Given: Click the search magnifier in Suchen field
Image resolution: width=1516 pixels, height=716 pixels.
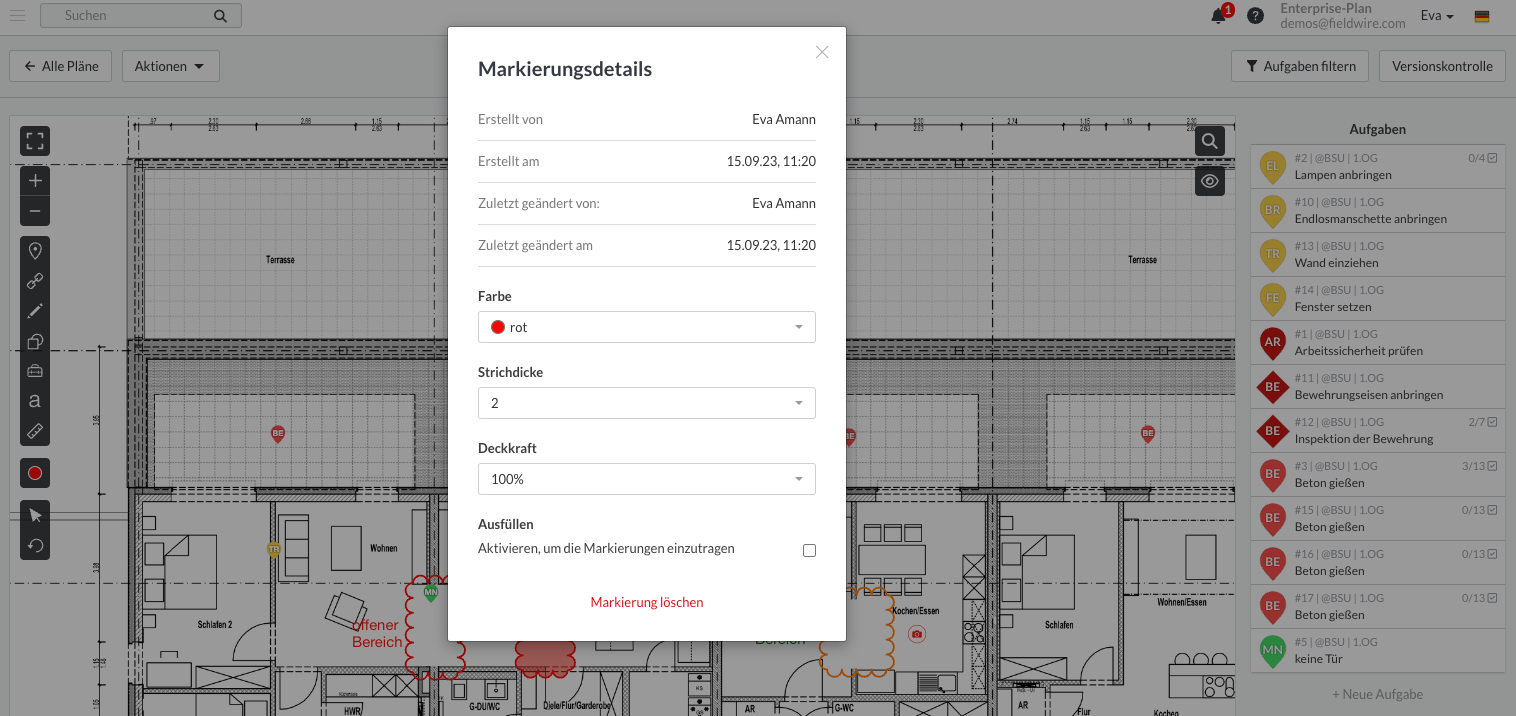Looking at the screenshot, I should [x=220, y=16].
